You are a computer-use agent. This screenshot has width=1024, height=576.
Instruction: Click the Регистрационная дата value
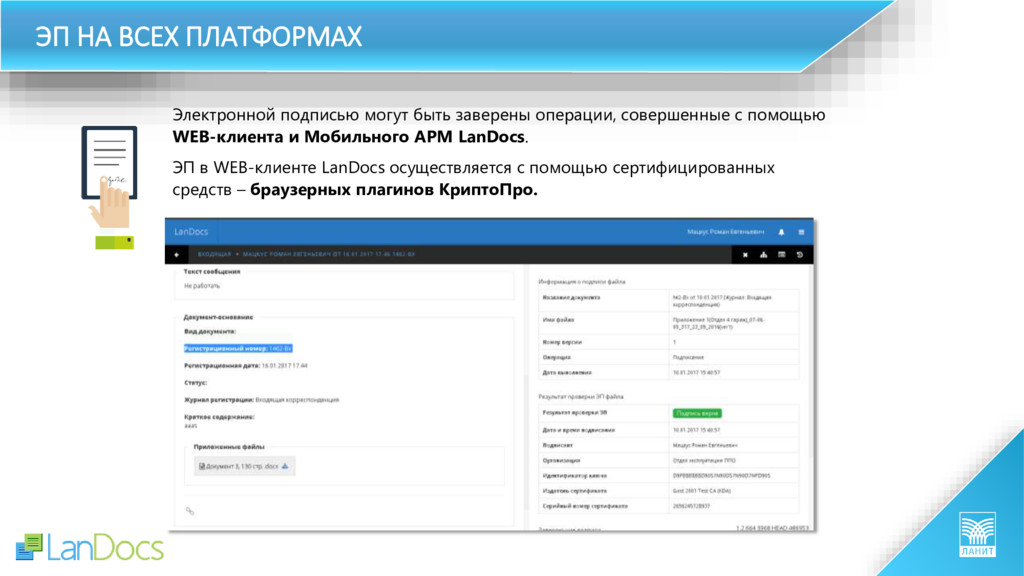point(284,366)
